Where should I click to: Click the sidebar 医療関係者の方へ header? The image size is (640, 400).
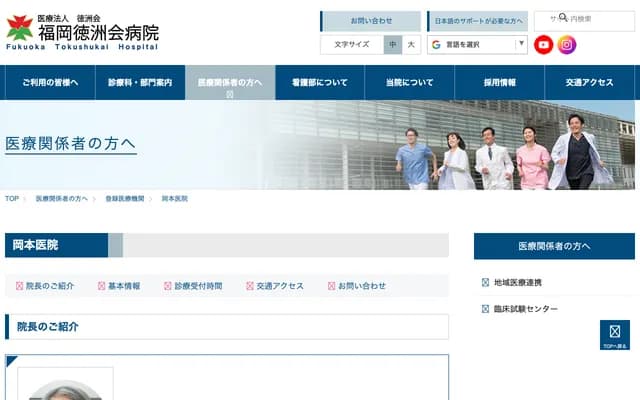click(x=554, y=246)
